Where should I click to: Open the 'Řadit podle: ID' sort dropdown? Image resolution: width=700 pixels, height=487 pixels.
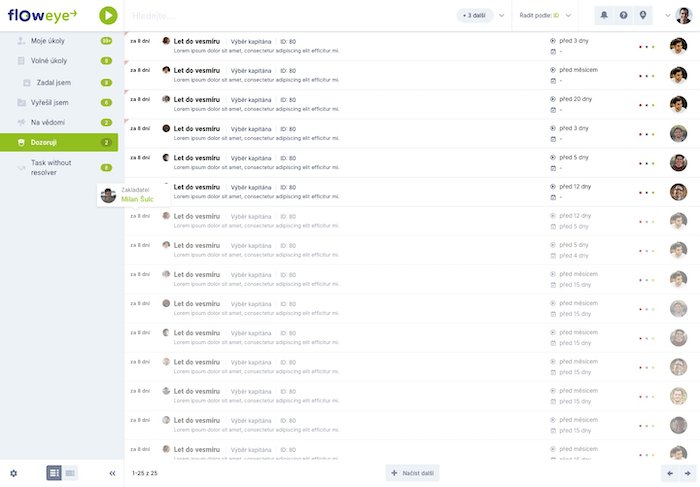(546, 16)
